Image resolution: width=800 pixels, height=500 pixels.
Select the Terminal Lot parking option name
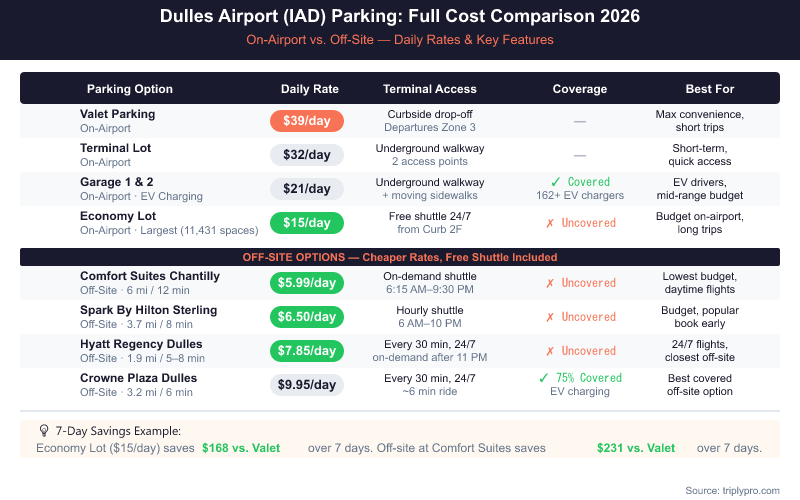(116, 148)
